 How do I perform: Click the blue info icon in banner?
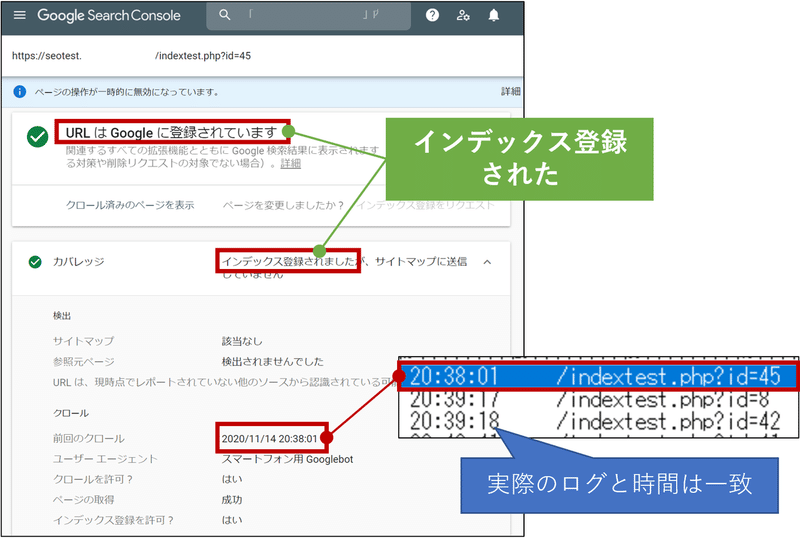(19, 92)
